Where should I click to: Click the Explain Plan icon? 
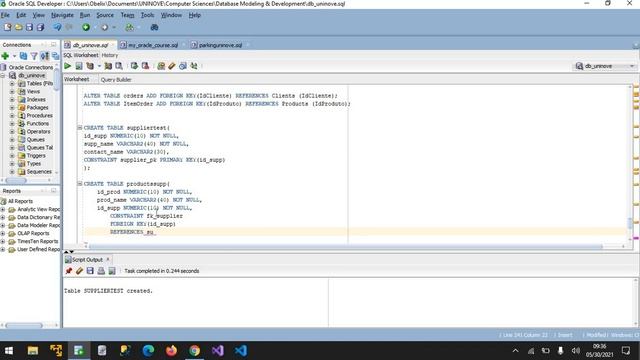[90, 66]
